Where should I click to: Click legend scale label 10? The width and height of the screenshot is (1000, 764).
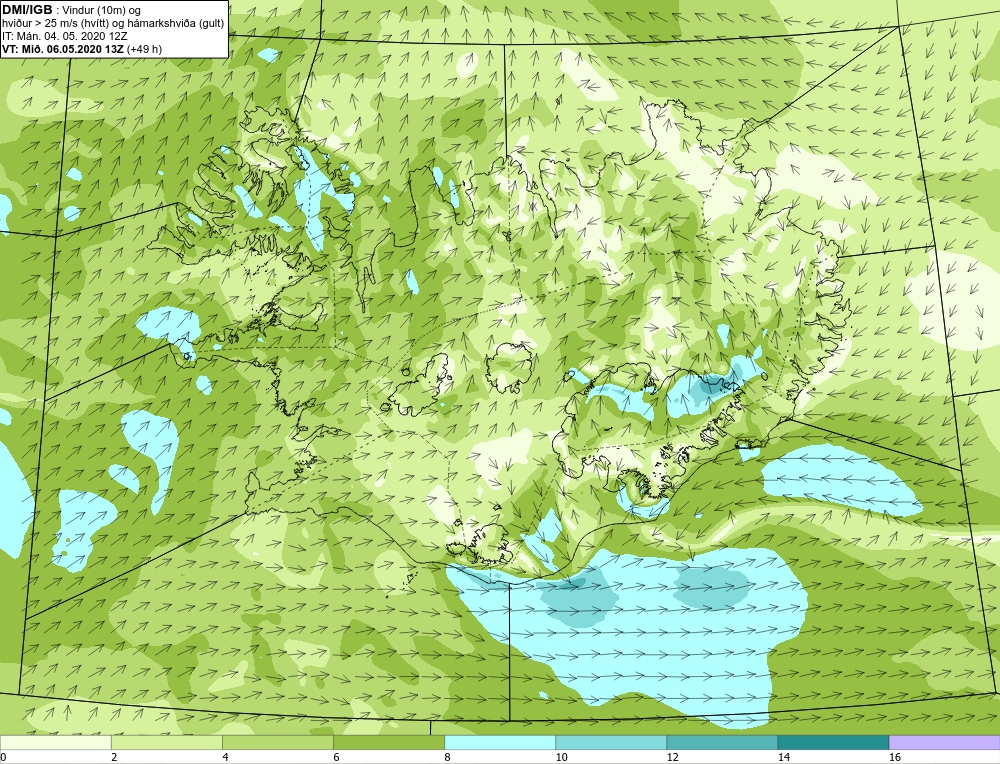(x=561, y=757)
